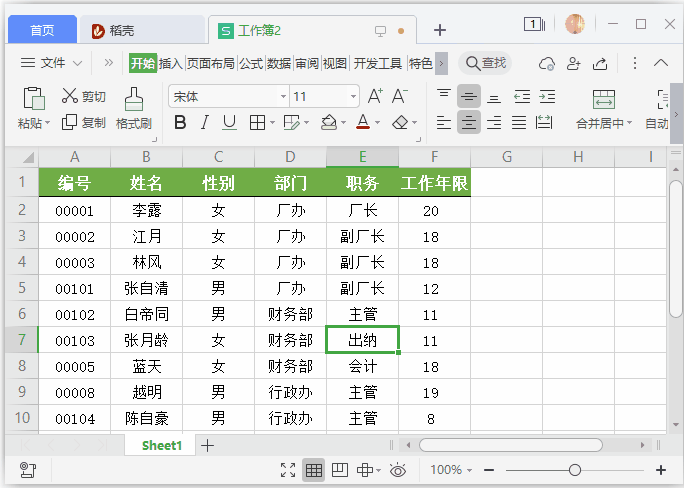Expand the Merge and Center dropdown arrow

coord(629,123)
